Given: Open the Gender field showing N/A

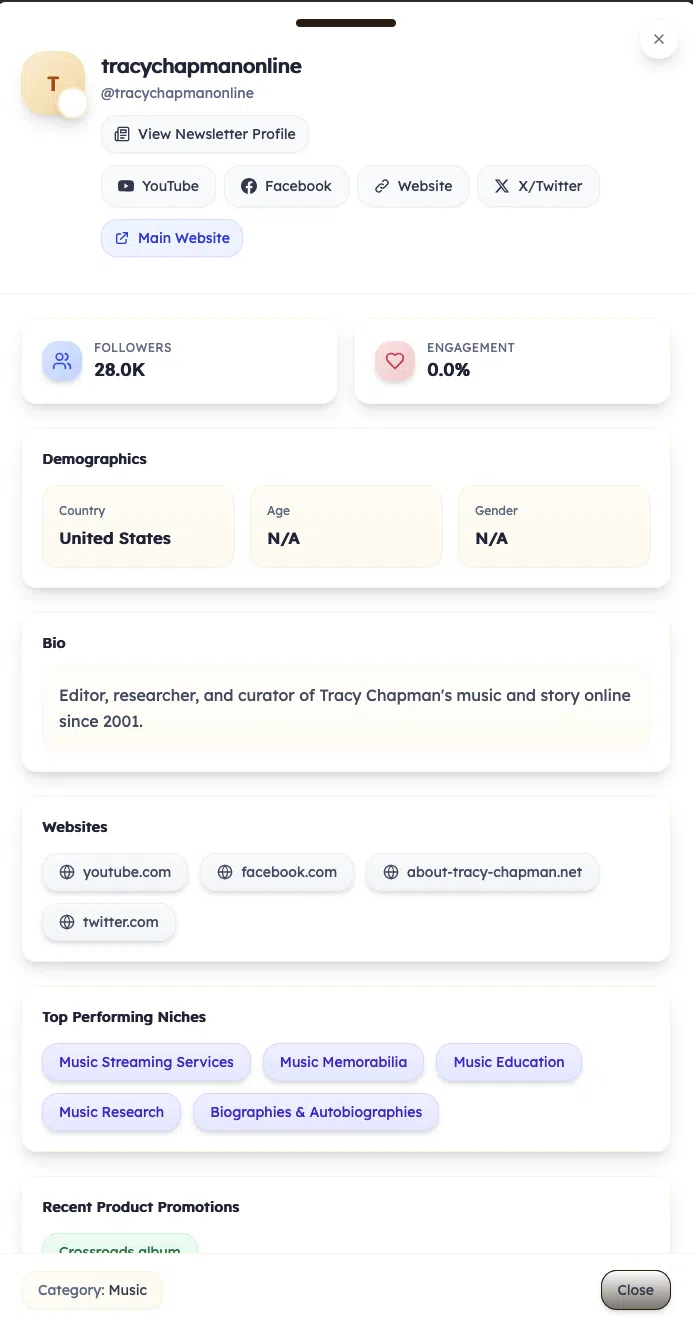Looking at the screenshot, I should (x=554, y=526).
